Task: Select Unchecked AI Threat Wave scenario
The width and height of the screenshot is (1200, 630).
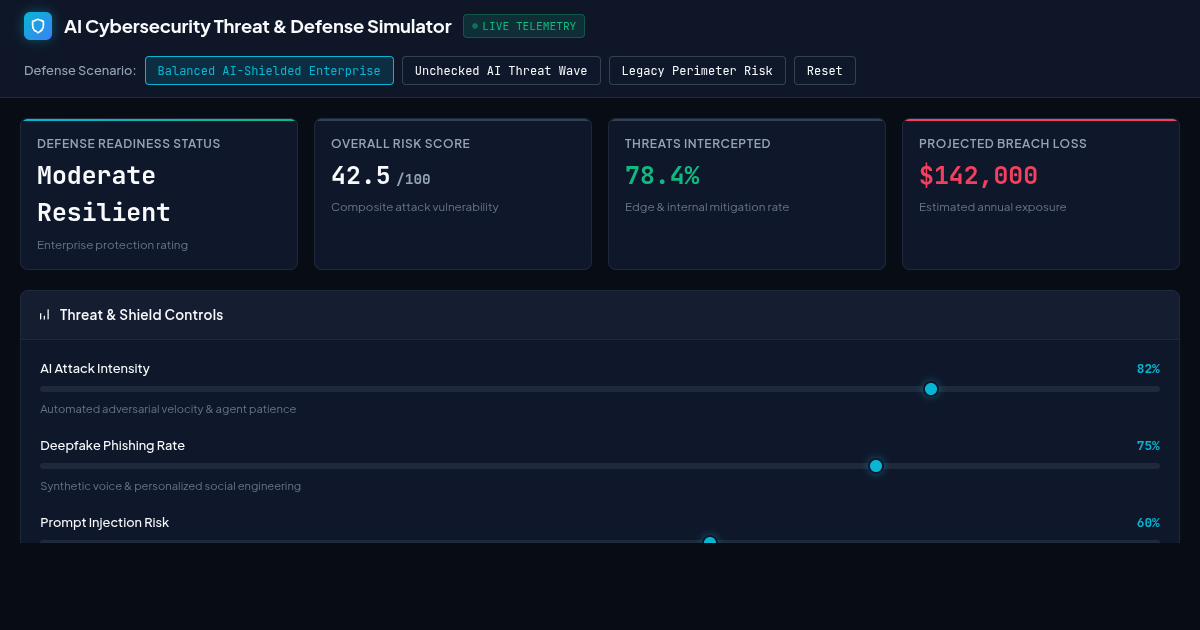Action: pos(501,71)
